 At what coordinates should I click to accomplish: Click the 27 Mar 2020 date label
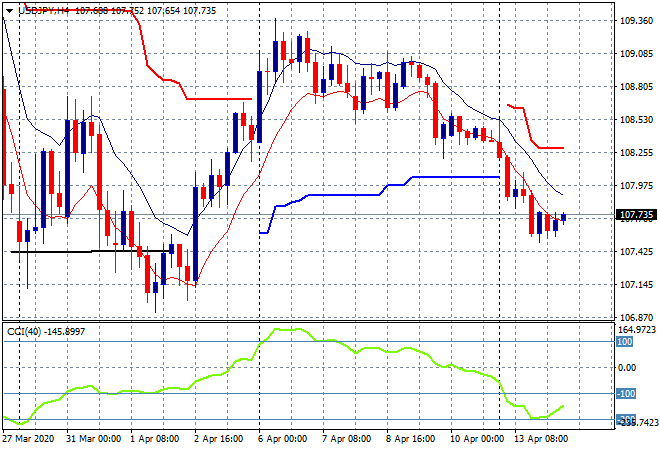pyautogui.click(x=28, y=439)
